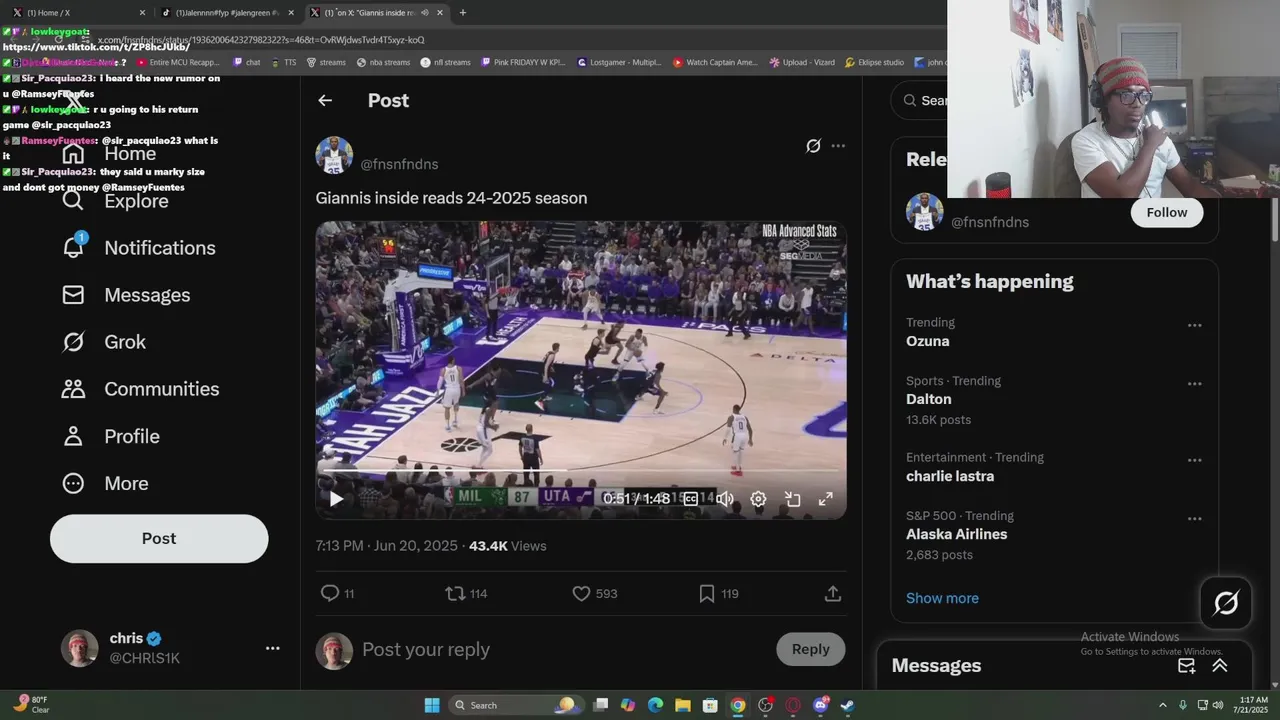Click Grok explain icon on post header
Image resolution: width=1280 pixels, height=720 pixels.
[813, 146]
